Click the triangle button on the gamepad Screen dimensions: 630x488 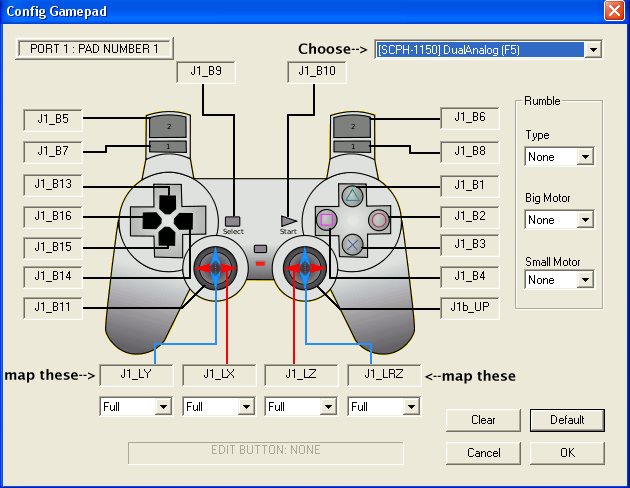click(x=352, y=196)
